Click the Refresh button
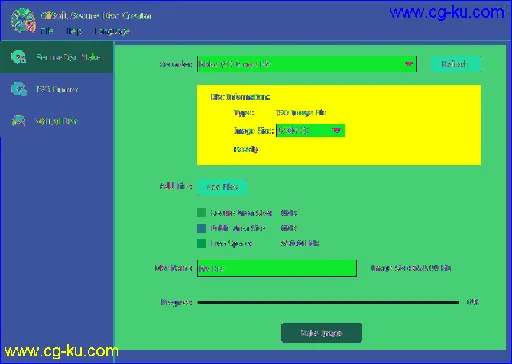This screenshot has height=364, width=512. (455, 64)
